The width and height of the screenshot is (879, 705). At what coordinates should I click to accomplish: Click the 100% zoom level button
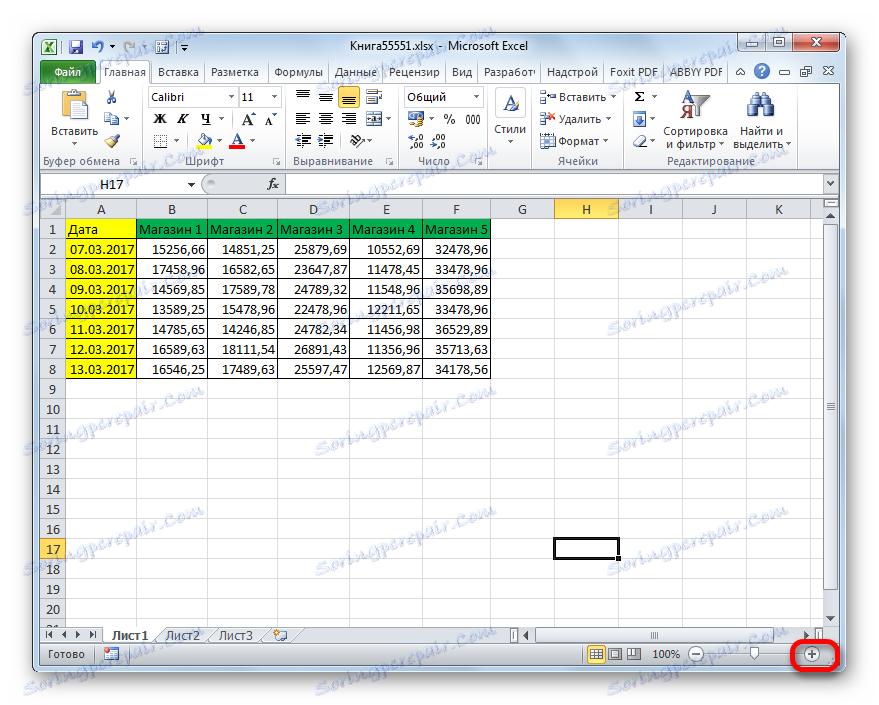666,654
